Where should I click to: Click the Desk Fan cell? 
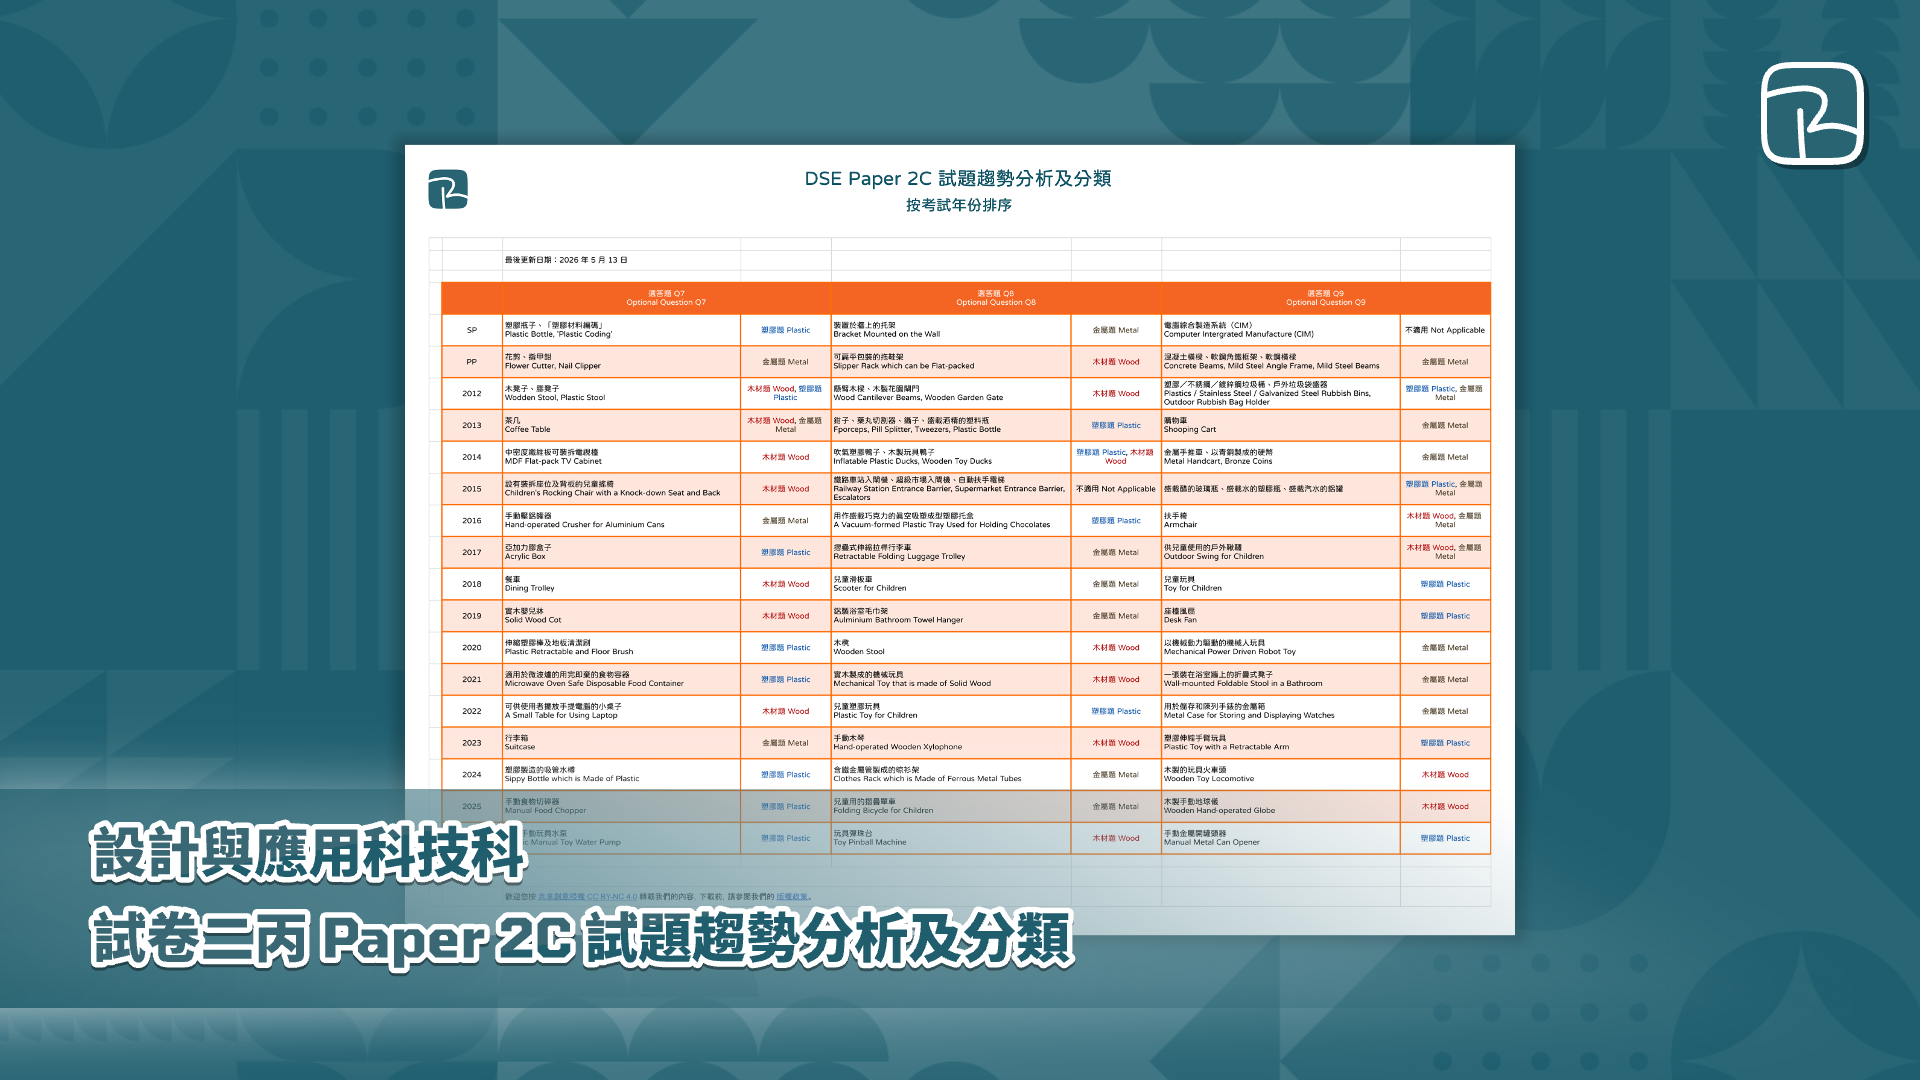point(1281,616)
